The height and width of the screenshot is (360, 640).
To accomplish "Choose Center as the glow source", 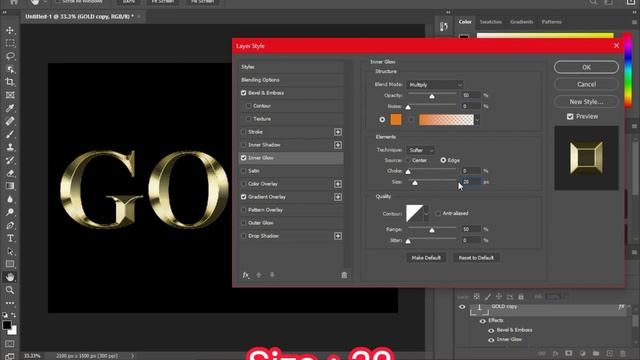I will pyautogui.click(x=408, y=160).
